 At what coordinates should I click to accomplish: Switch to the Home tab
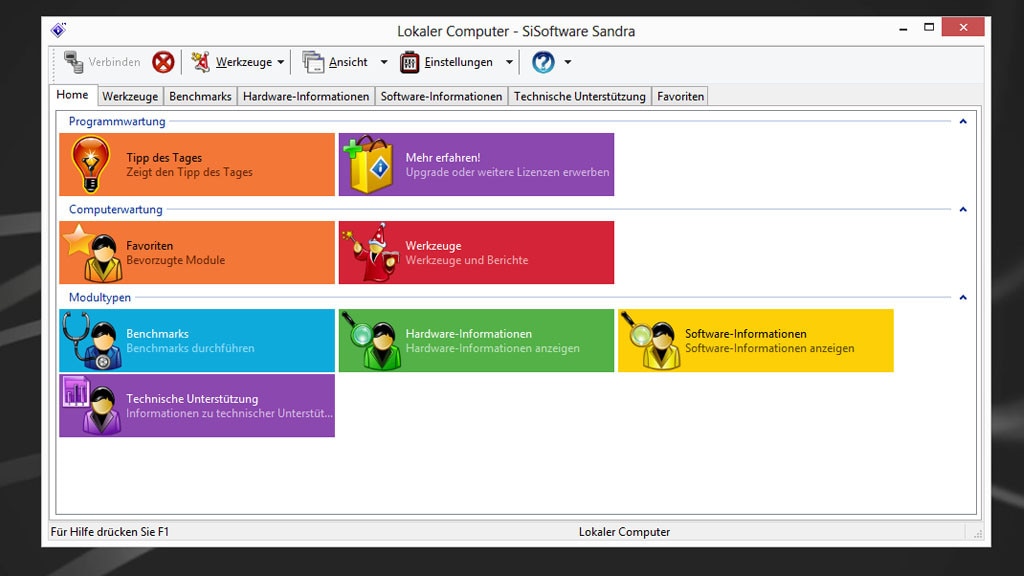[x=72, y=95]
